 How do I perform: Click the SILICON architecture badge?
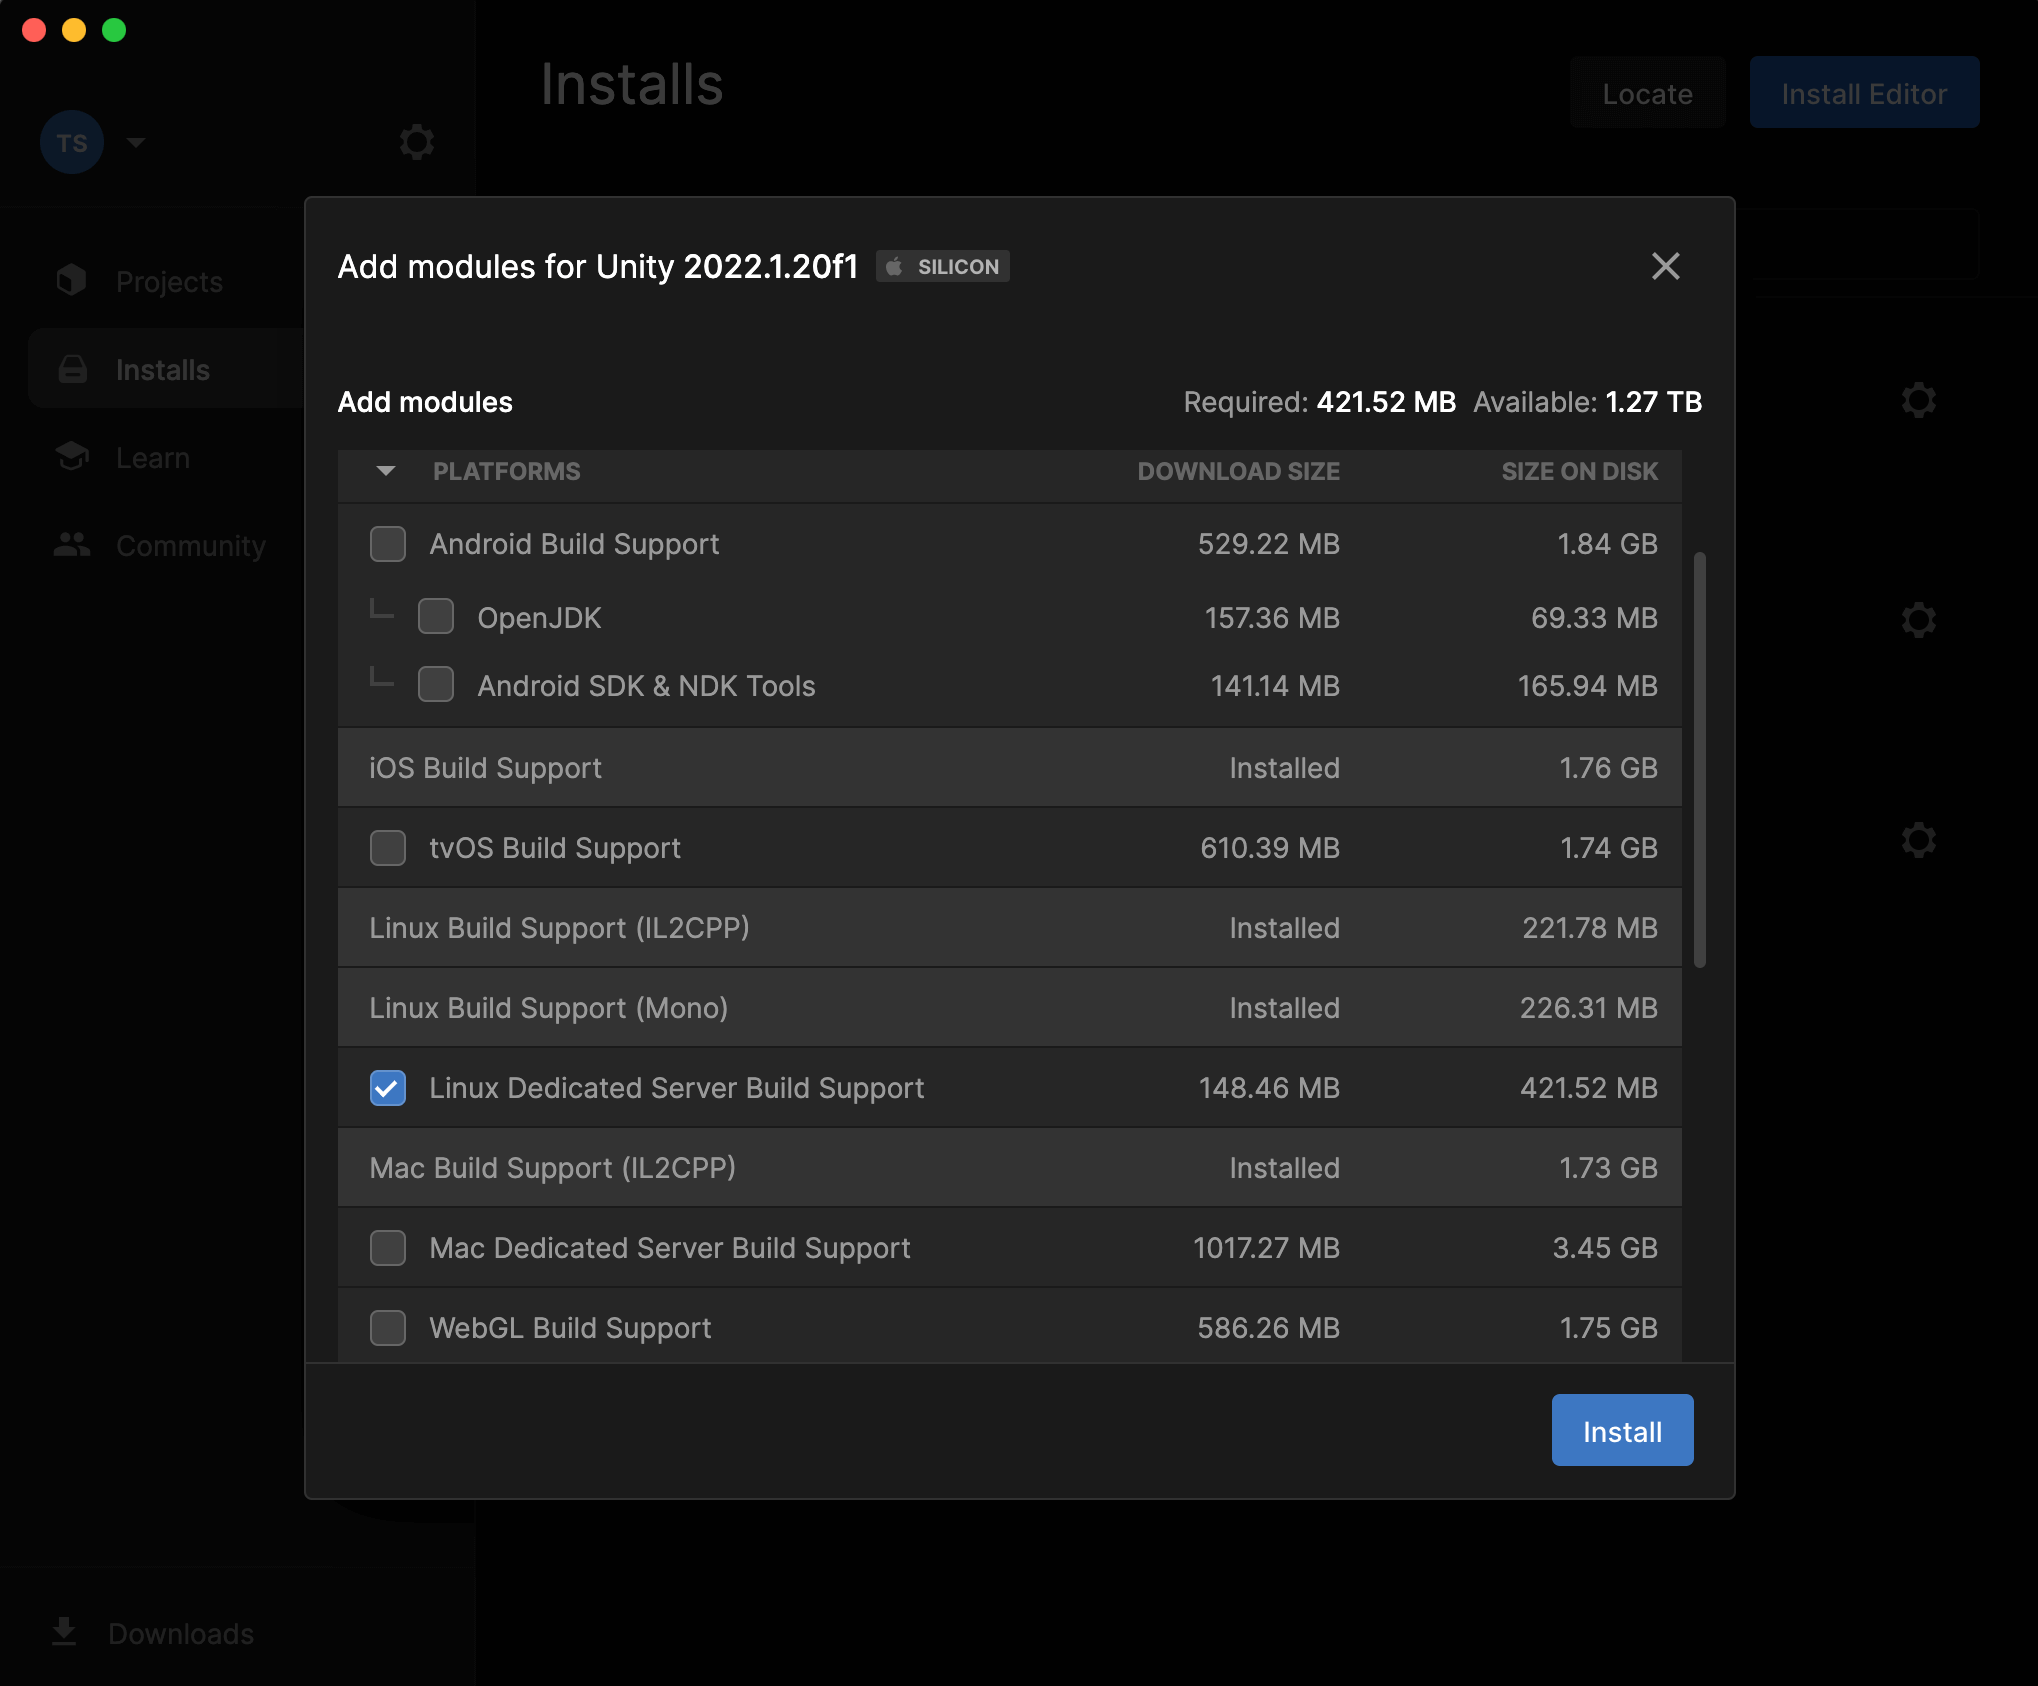pos(941,266)
